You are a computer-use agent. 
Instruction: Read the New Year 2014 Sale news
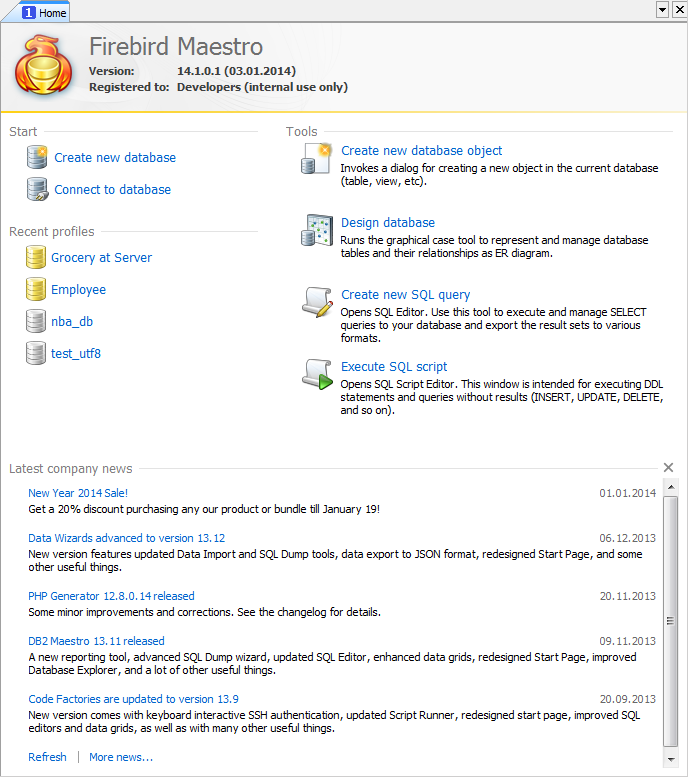pos(78,493)
